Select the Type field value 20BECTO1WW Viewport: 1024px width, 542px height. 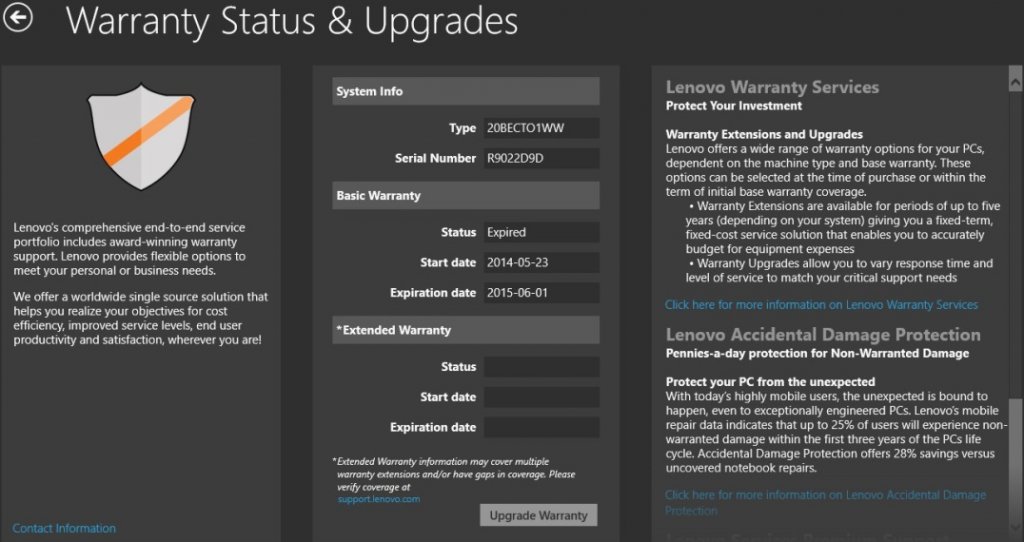click(x=541, y=128)
